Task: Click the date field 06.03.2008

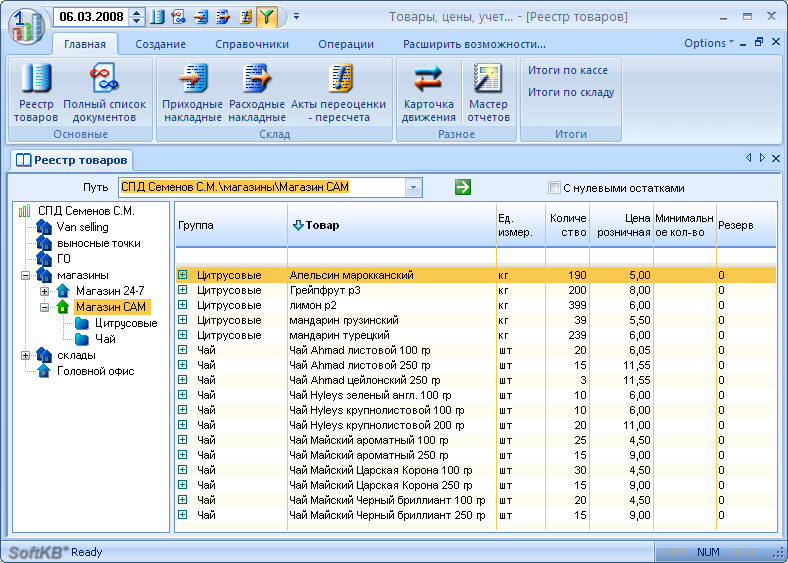Action: pos(91,17)
